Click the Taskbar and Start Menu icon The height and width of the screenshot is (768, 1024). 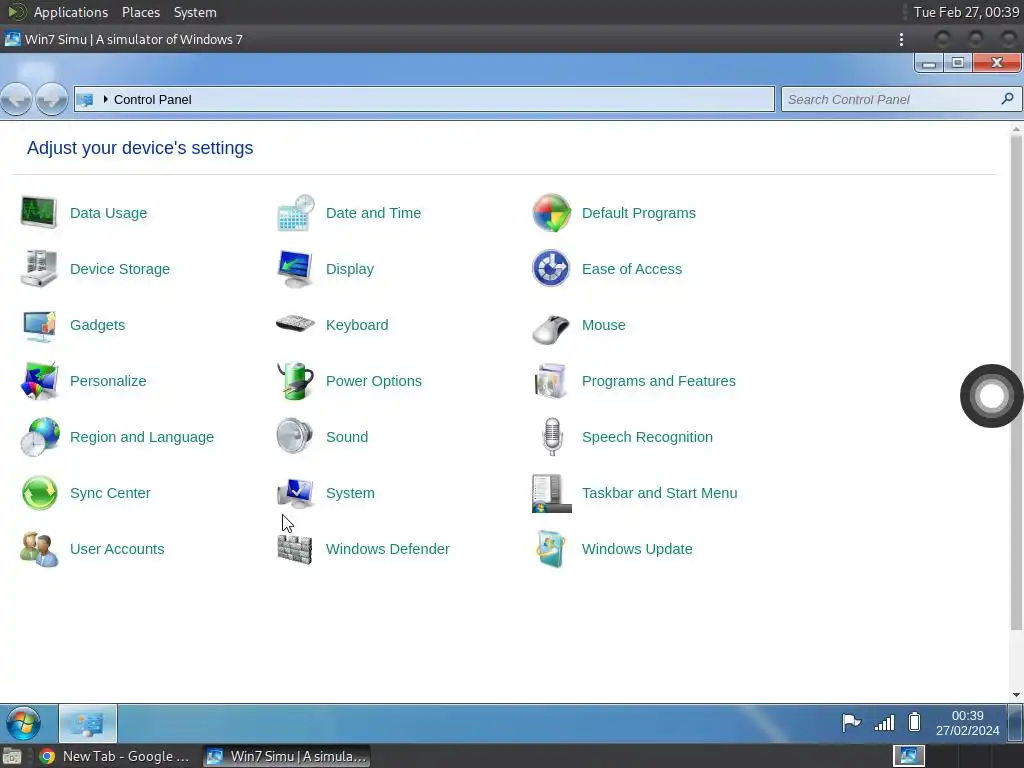click(551, 494)
